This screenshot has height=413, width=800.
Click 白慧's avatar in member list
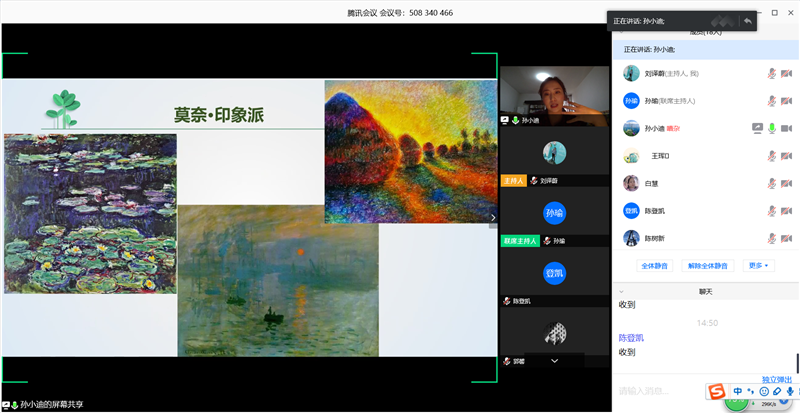[x=631, y=183]
